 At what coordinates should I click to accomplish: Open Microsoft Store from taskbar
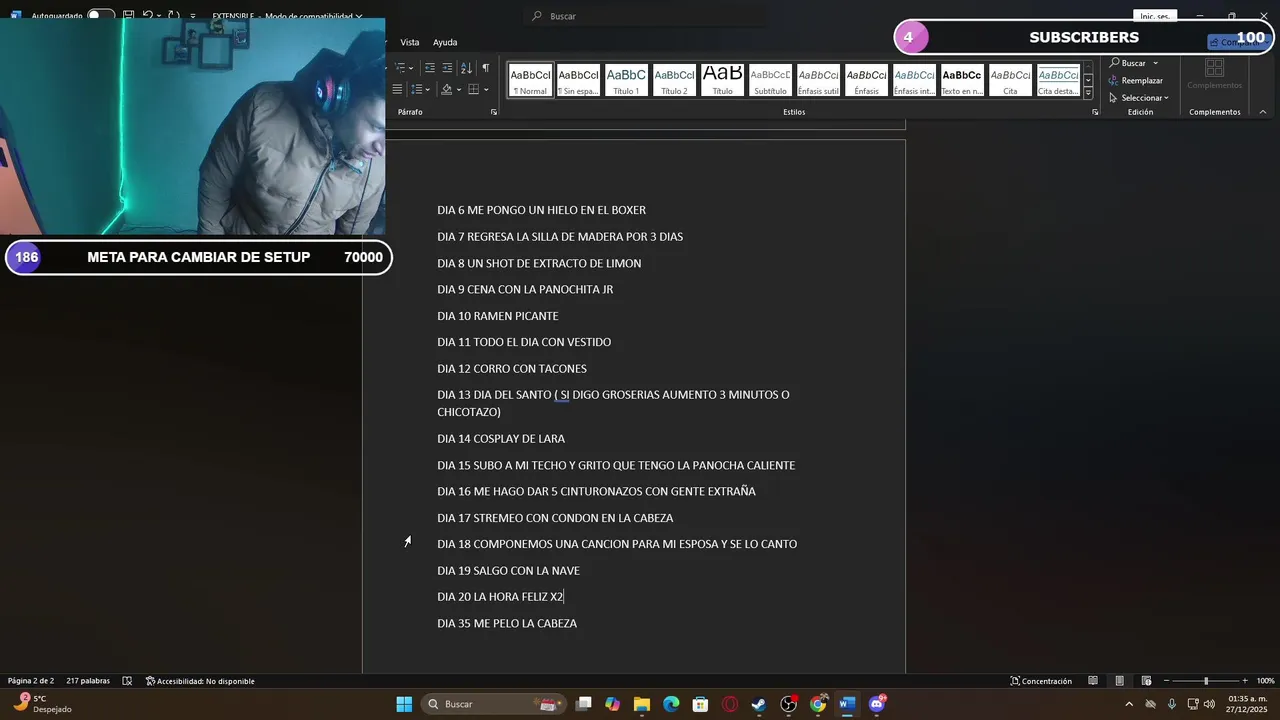(701, 704)
